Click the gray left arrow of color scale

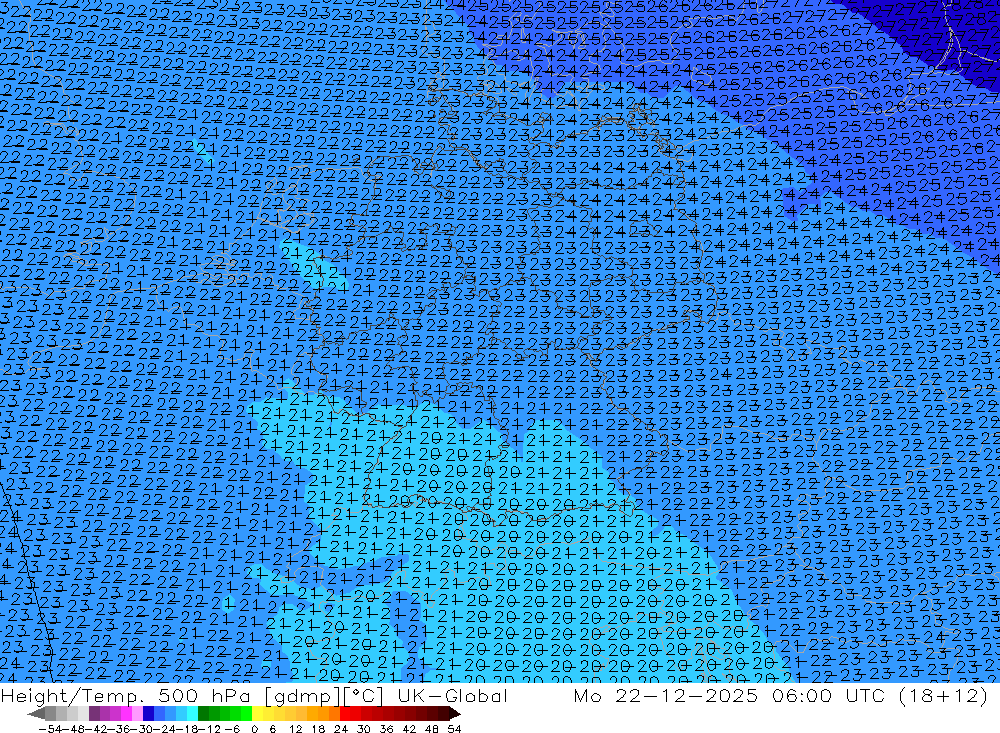point(36,713)
